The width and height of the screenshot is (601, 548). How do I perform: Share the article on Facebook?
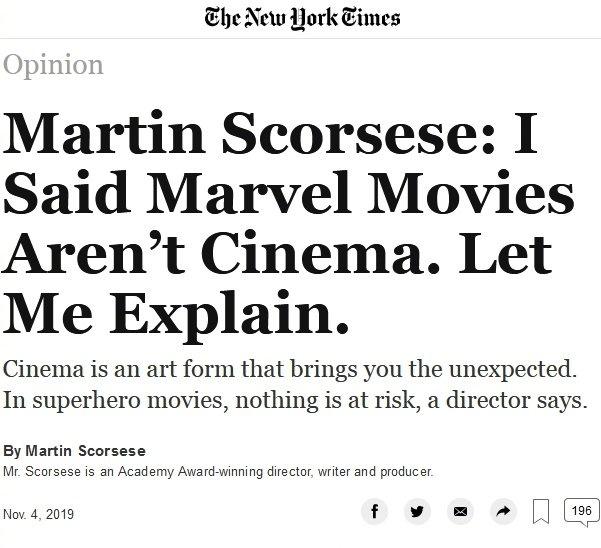click(375, 512)
